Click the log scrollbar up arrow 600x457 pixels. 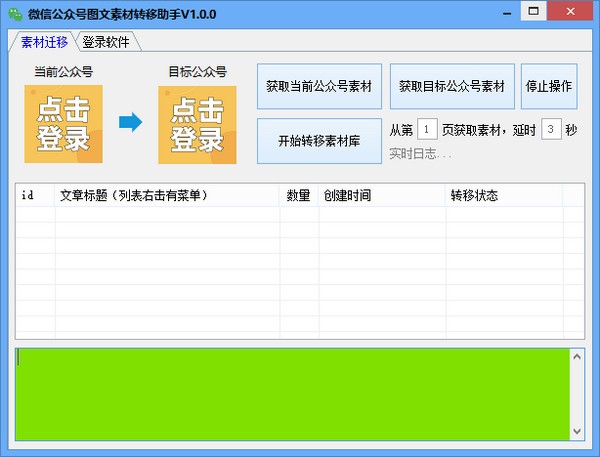tap(577, 357)
